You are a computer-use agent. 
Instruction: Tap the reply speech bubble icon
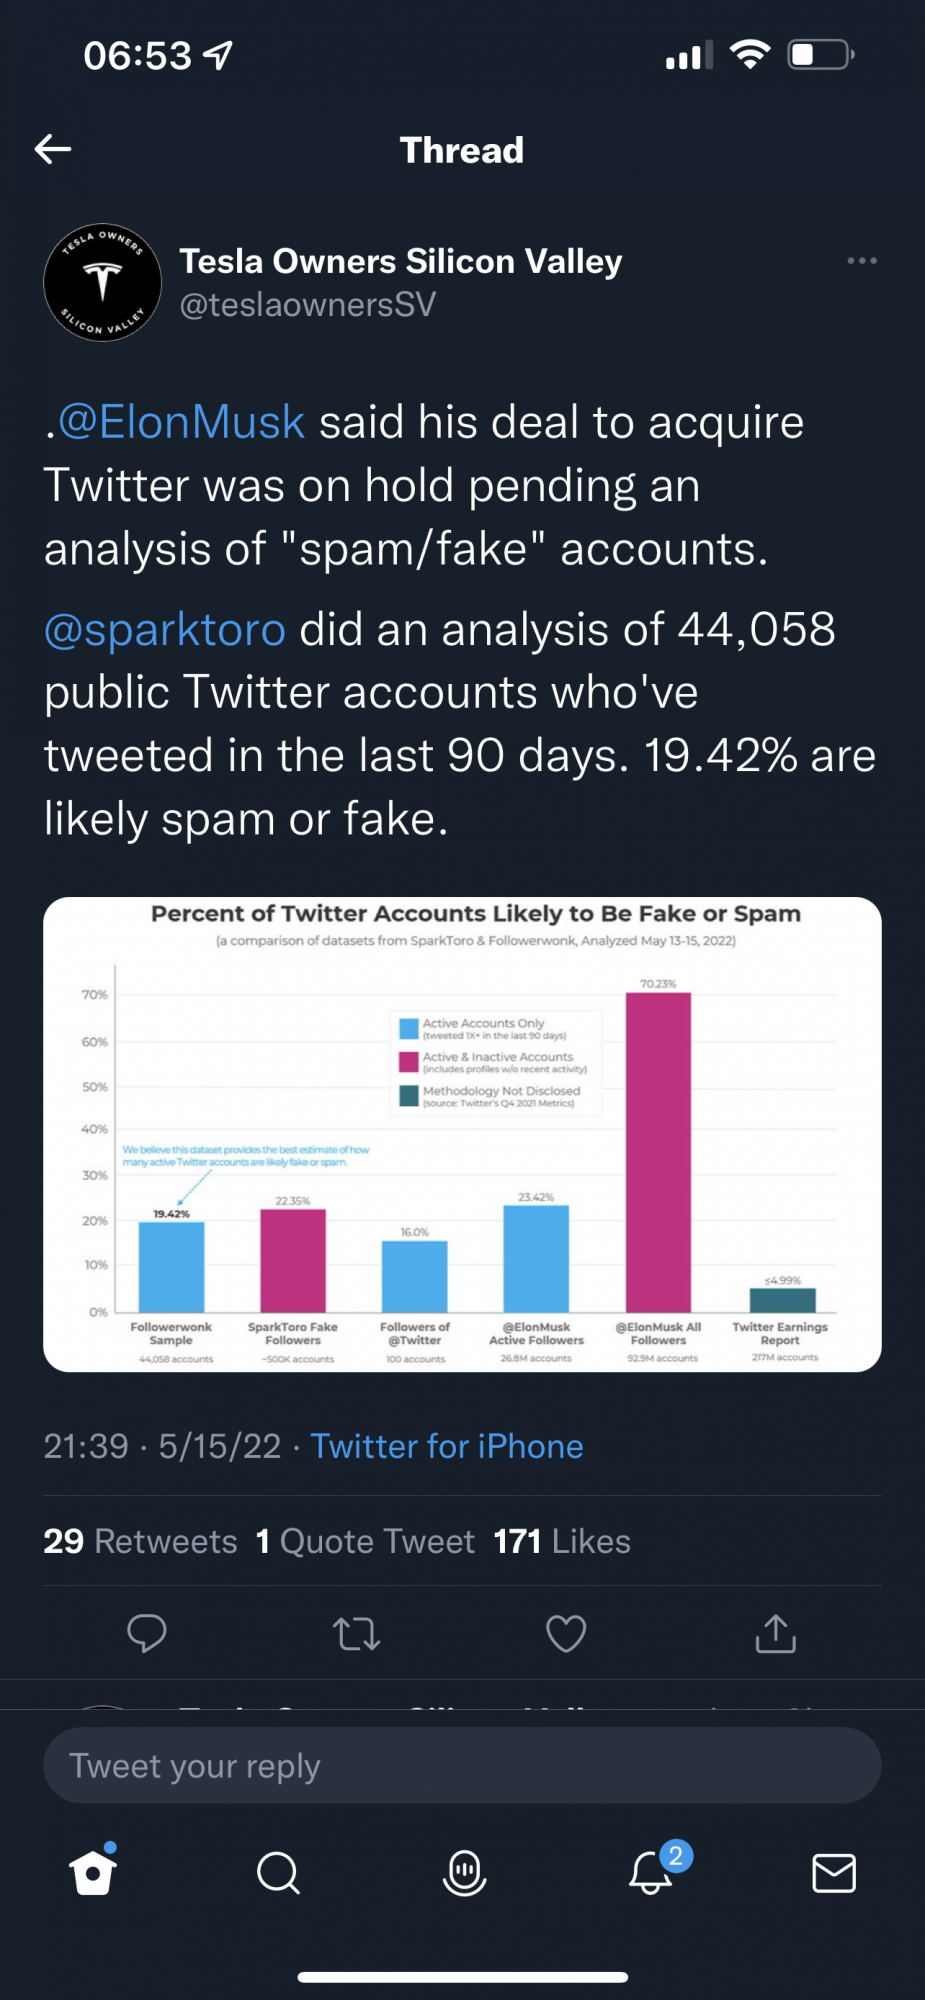coord(147,1633)
